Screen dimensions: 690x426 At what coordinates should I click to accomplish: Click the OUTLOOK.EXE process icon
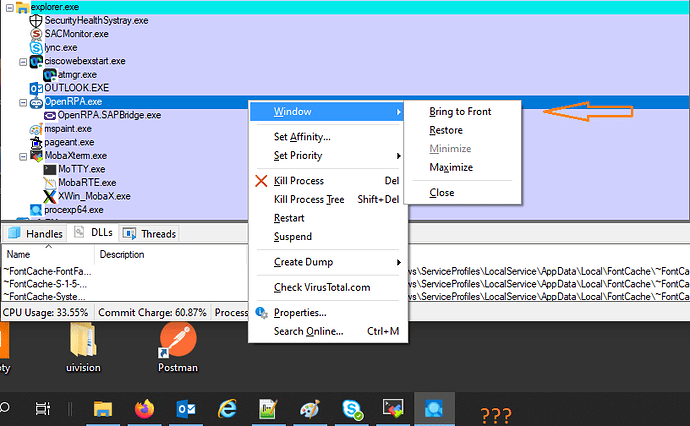click(36, 88)
